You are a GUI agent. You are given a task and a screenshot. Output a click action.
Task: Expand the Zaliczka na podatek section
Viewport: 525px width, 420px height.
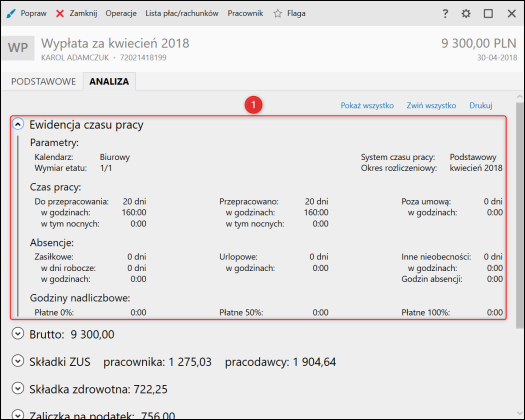tap(18, 415)
